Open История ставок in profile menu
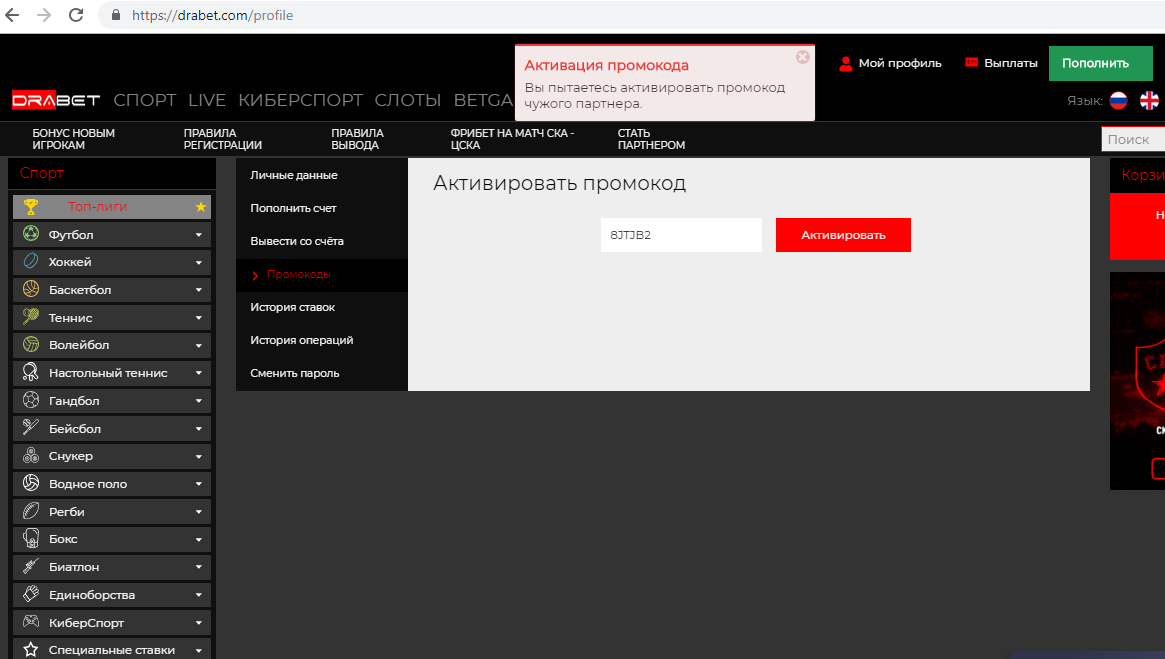Viewport: 1165px width, 659px height. [x=292, y=307]
